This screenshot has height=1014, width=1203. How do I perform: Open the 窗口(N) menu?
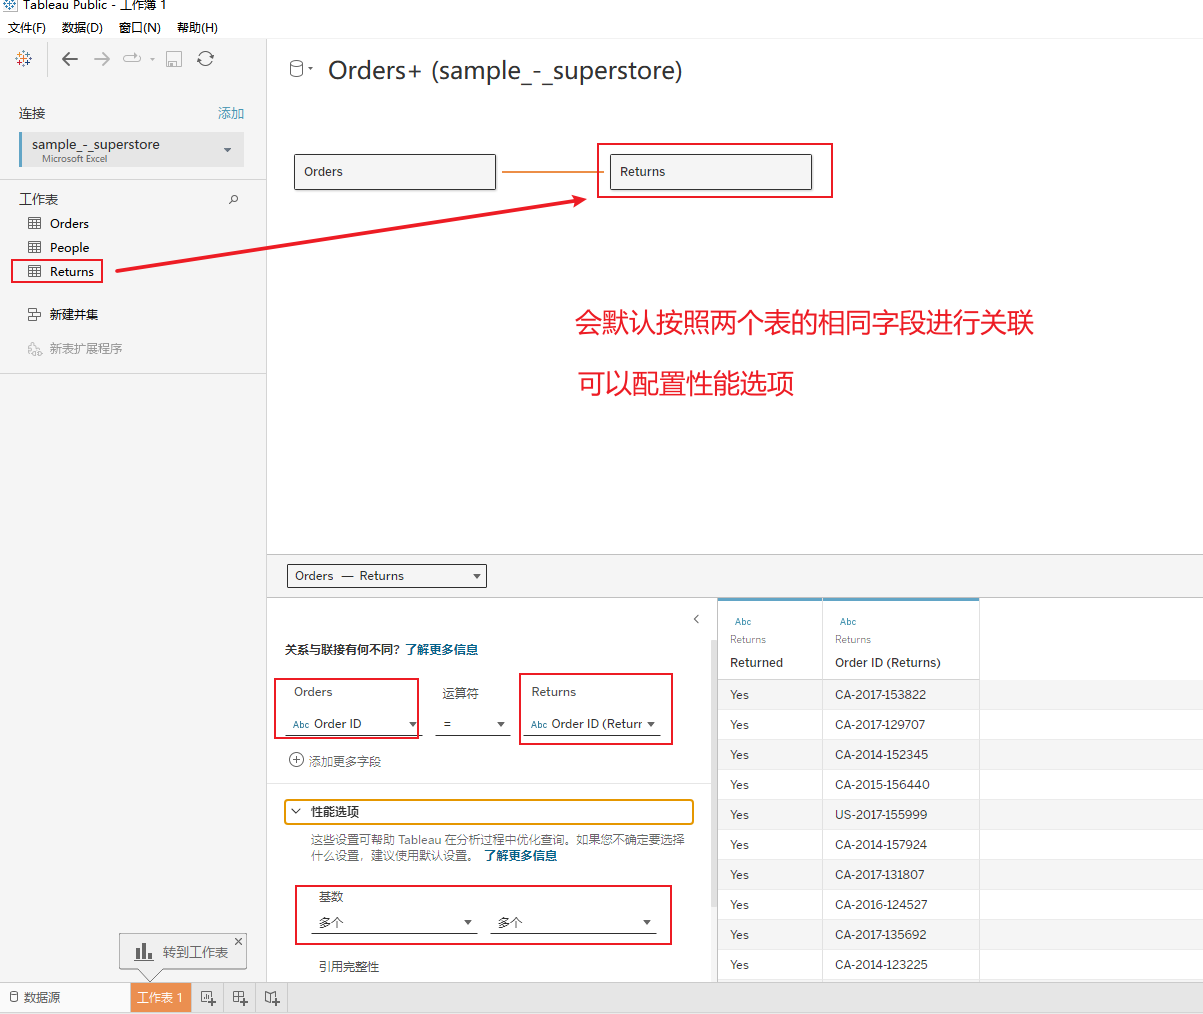(139, 27)
